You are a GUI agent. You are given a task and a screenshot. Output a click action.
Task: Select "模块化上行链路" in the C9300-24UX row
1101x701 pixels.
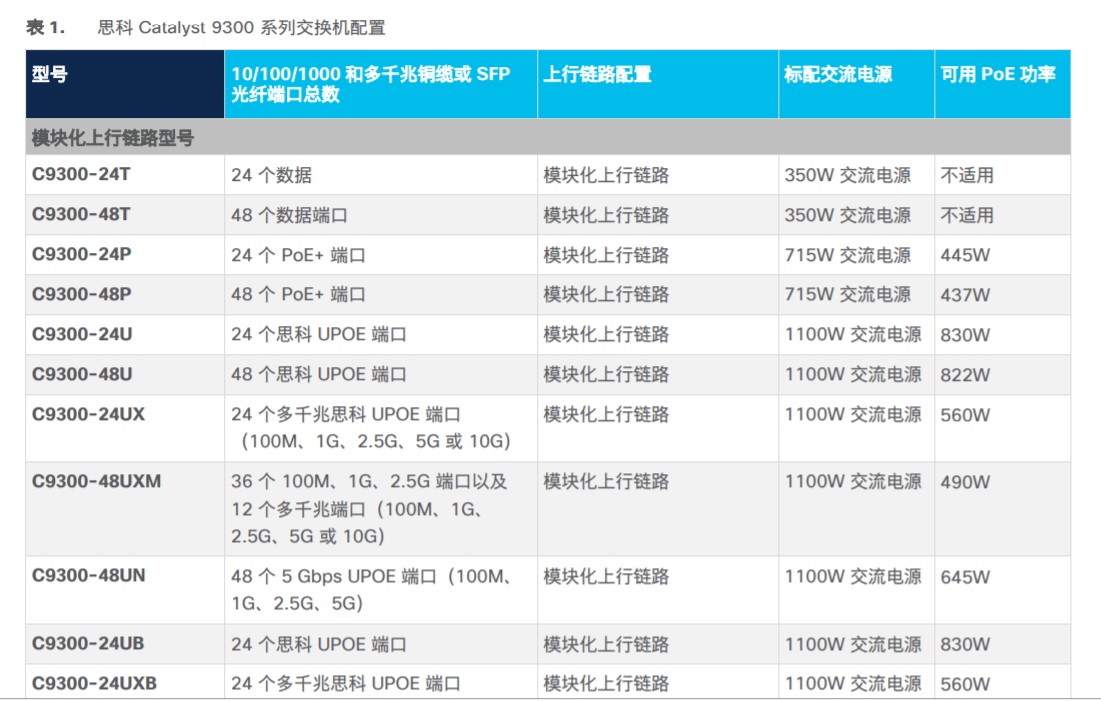[x=606, y=415]
